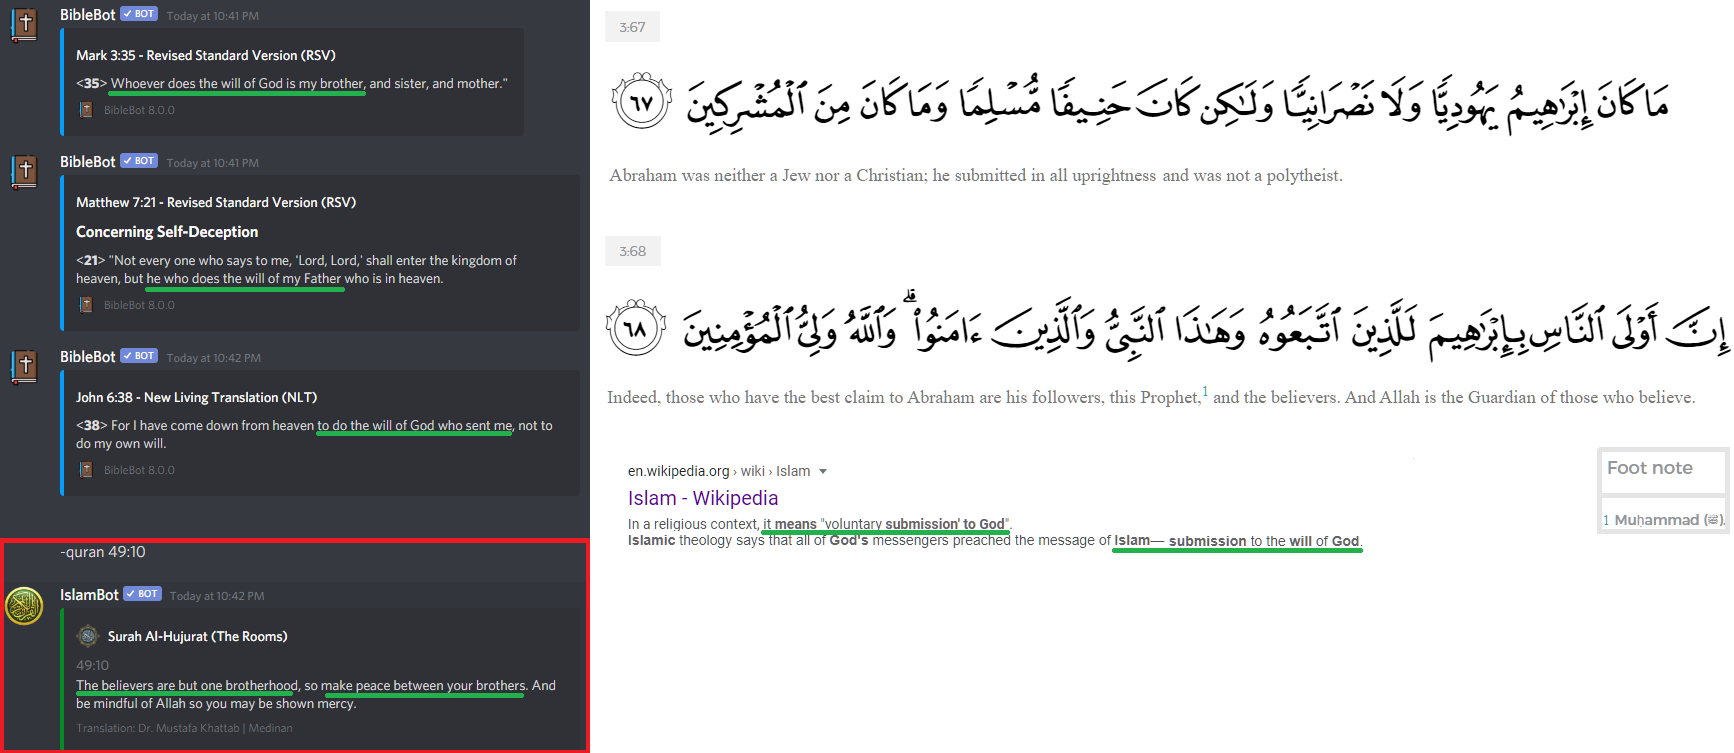The width and height of the screenshot is (1734, 753).
Task: Click BibleBot 8.0.0 footer under Mark 3:35
Action: coord(139,110)
